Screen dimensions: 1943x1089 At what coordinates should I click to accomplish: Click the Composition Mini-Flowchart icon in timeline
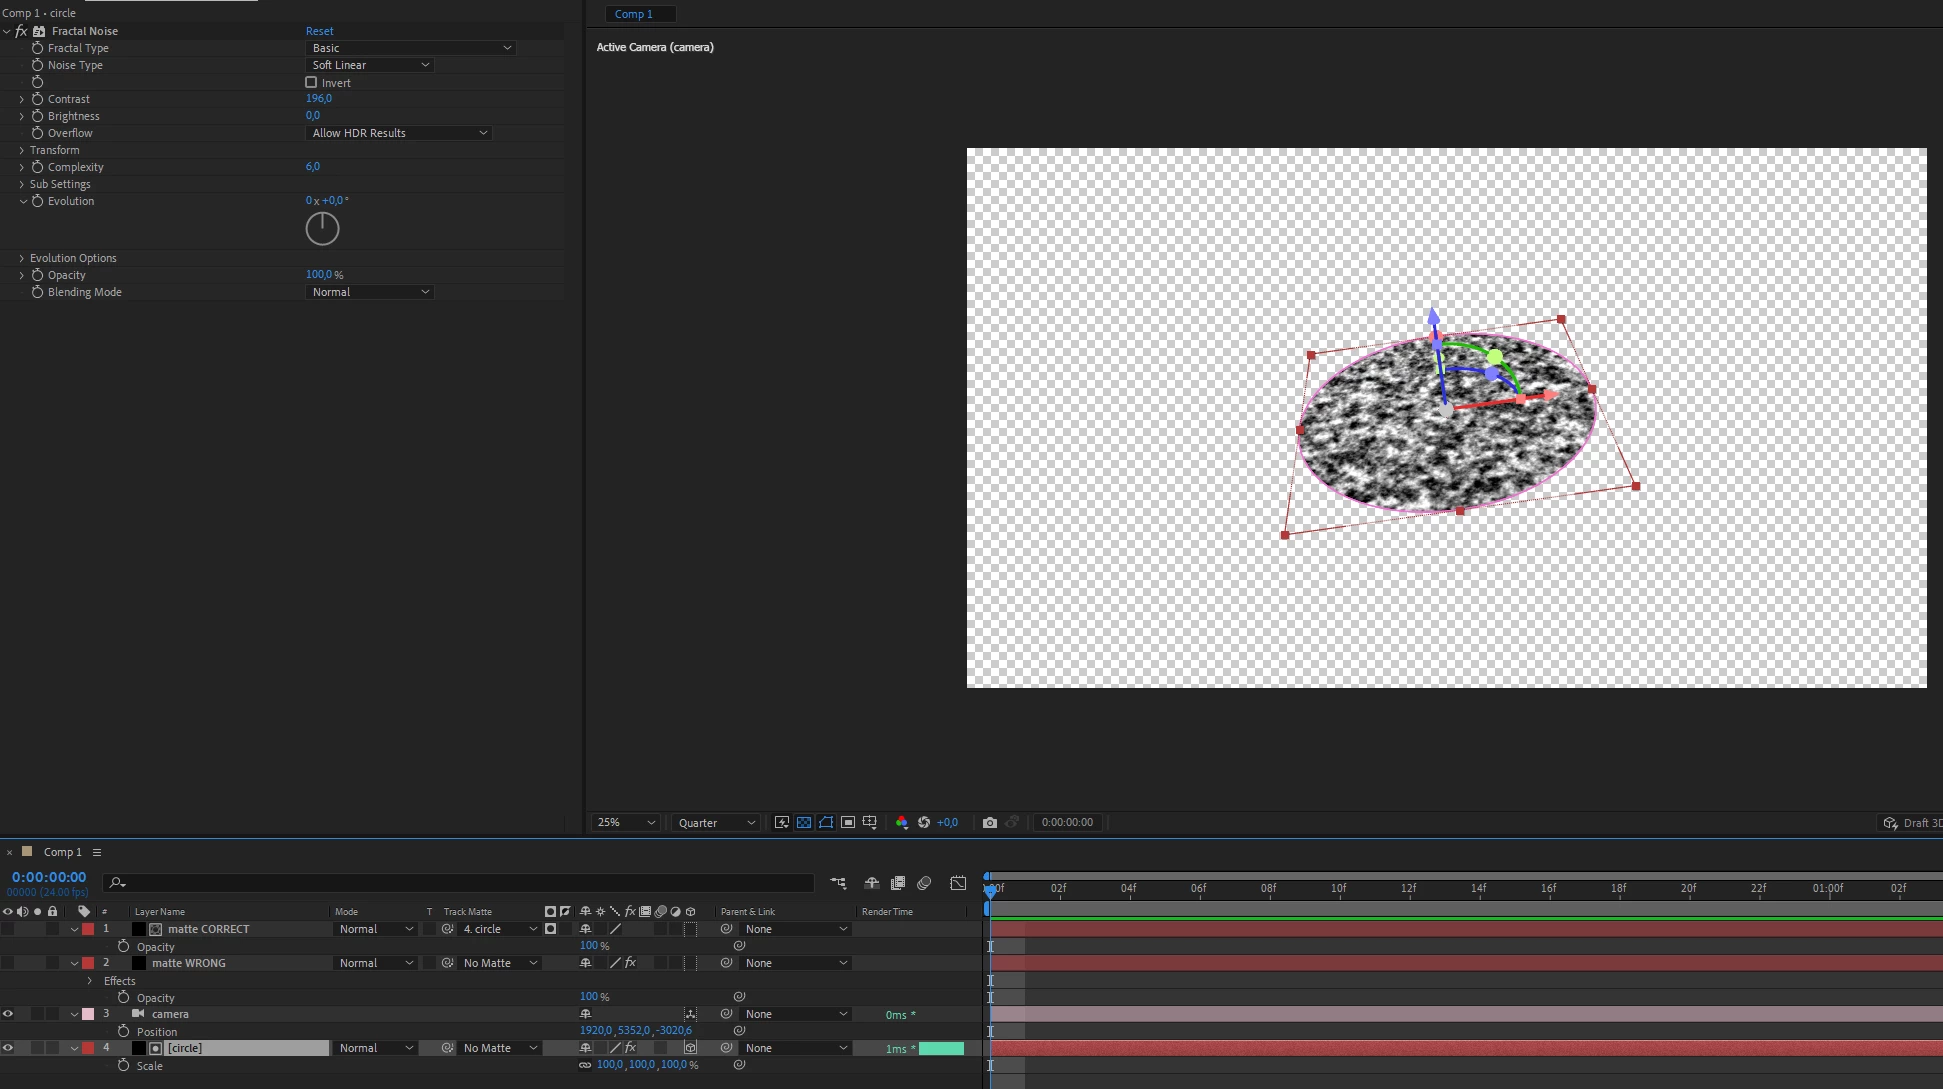(x=838, y=883)
